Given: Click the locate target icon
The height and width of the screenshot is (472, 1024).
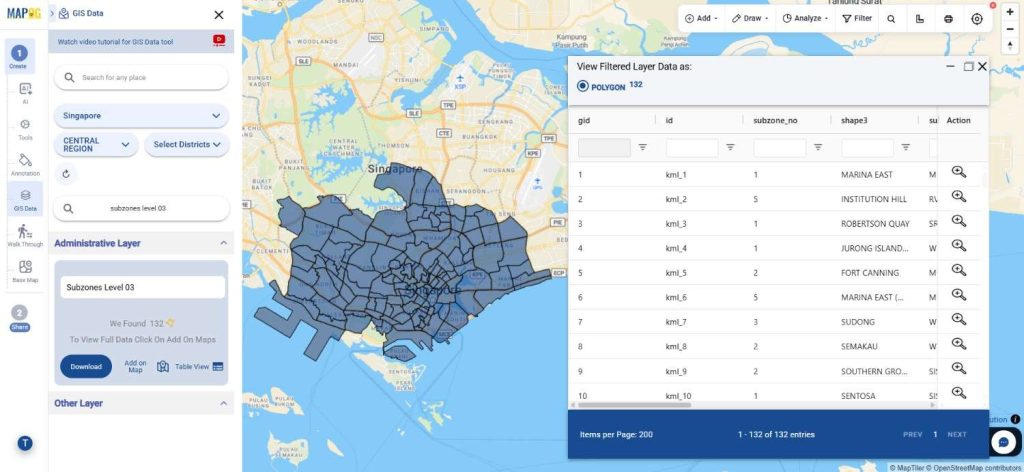Looking at the screenshot, I should [977, 19].
